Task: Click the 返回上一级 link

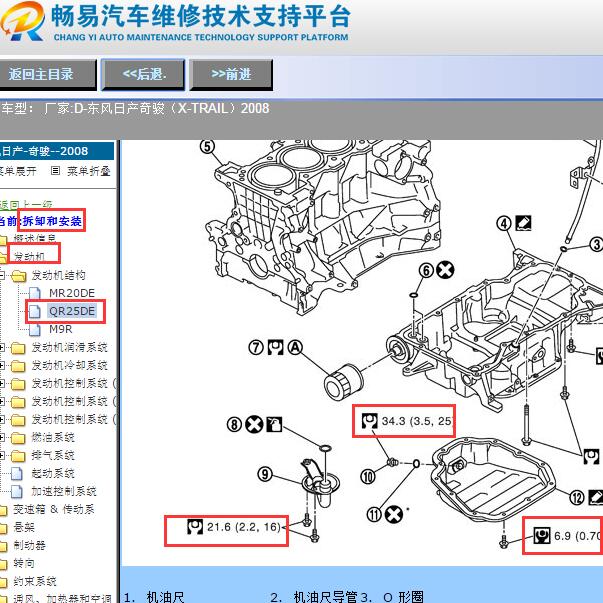Action: [25, 205]
